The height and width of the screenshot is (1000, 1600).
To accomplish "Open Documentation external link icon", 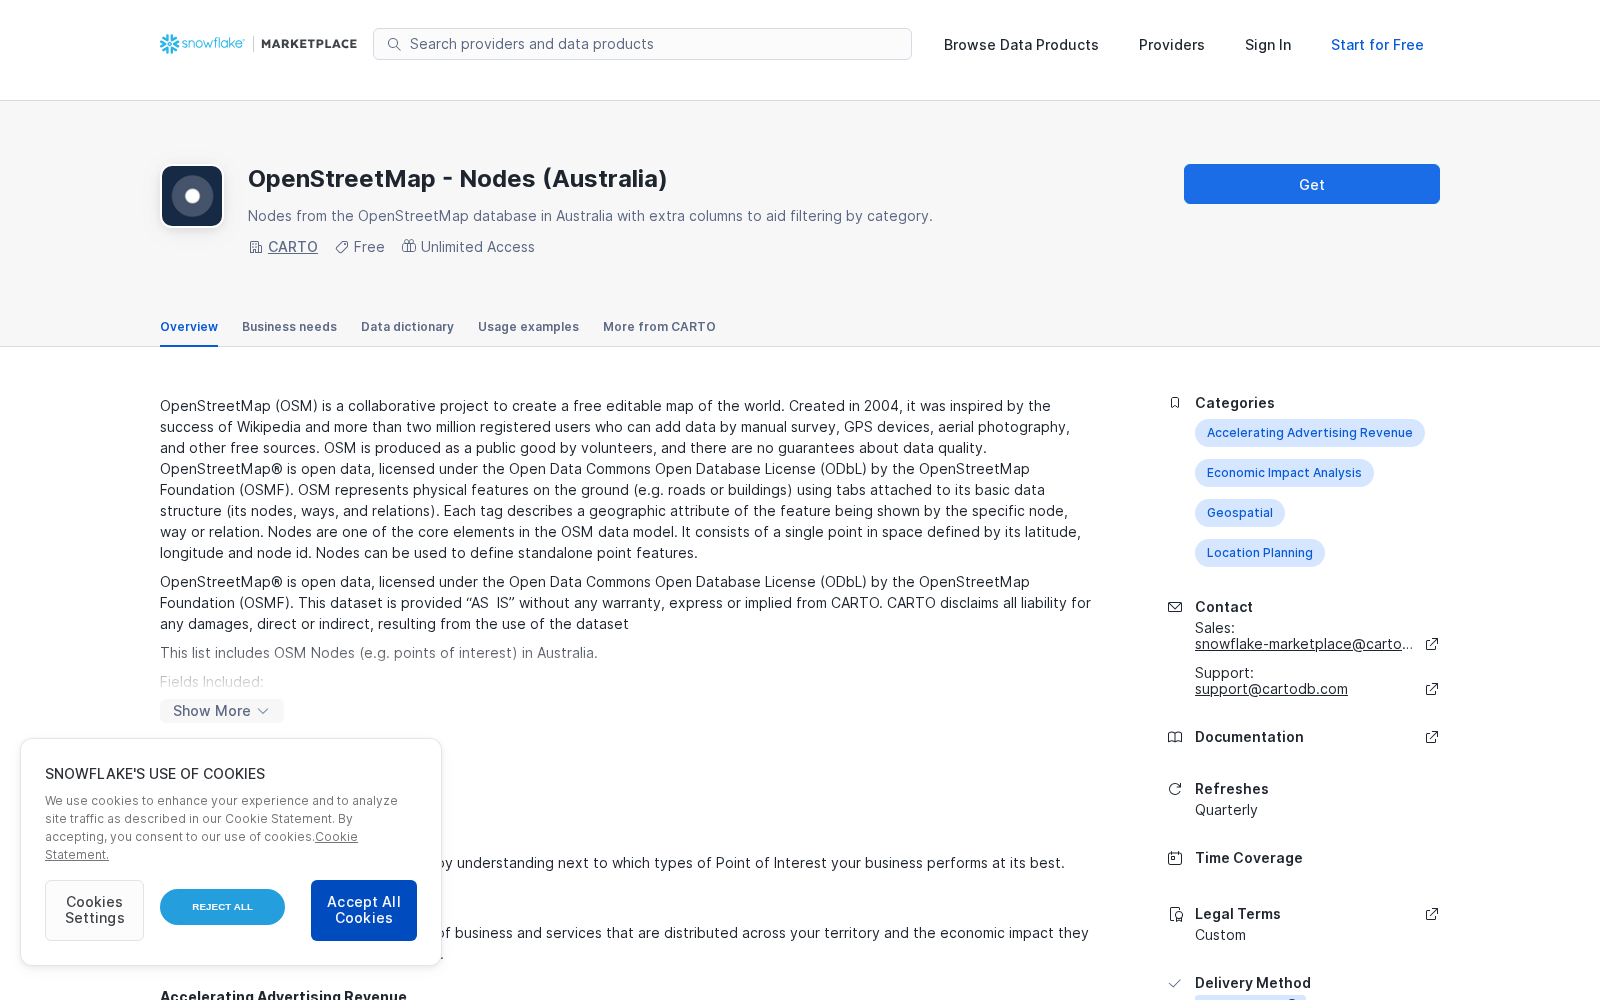I will pyautogui.click(x=1432, y=737).
